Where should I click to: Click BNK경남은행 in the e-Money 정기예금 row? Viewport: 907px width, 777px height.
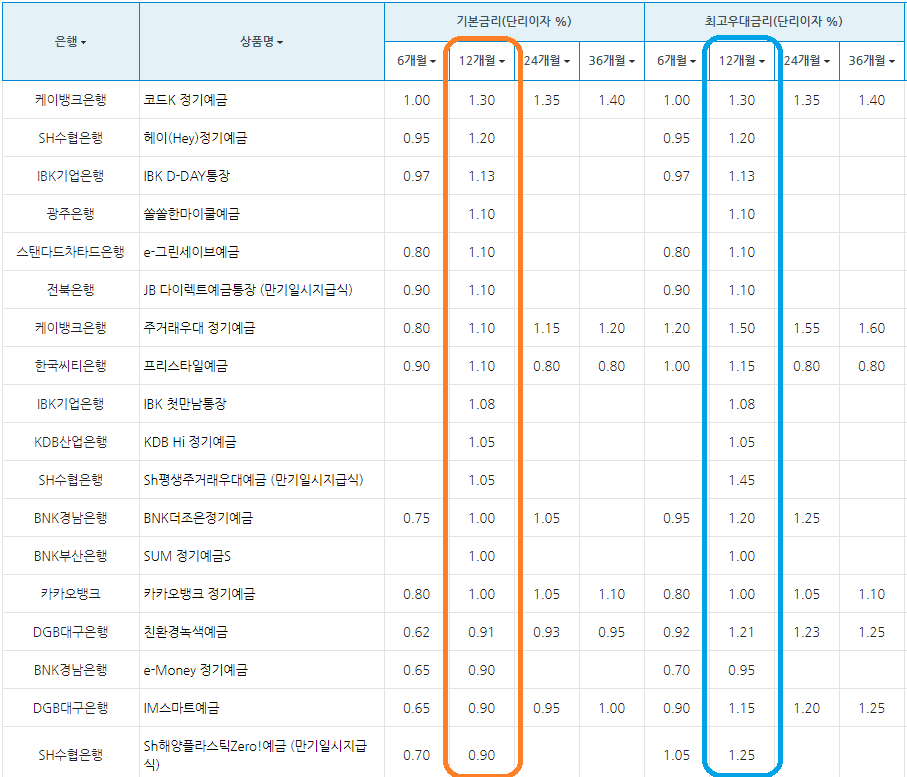click(71, 670)
